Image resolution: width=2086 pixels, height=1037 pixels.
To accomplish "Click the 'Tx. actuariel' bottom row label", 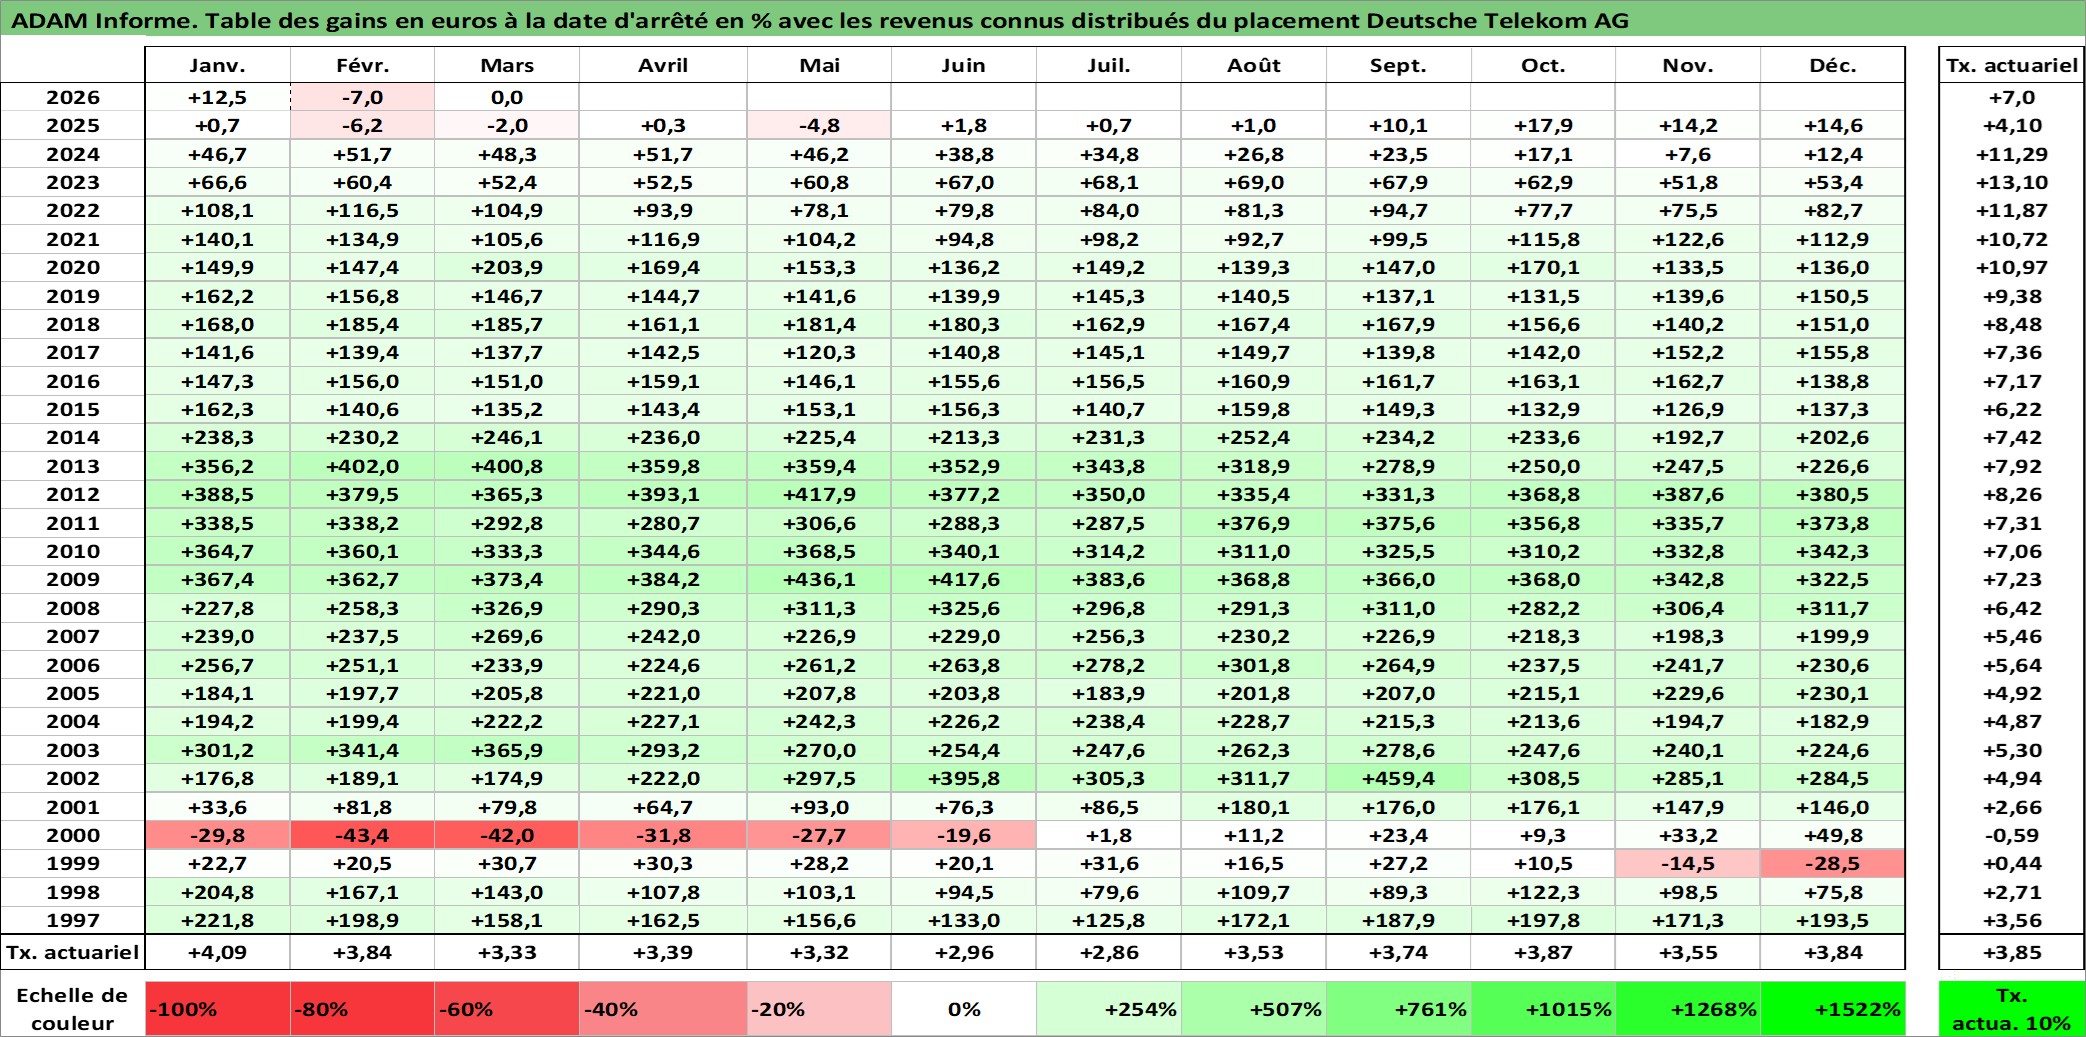I will pyautogui.click(x=73, y=952).
